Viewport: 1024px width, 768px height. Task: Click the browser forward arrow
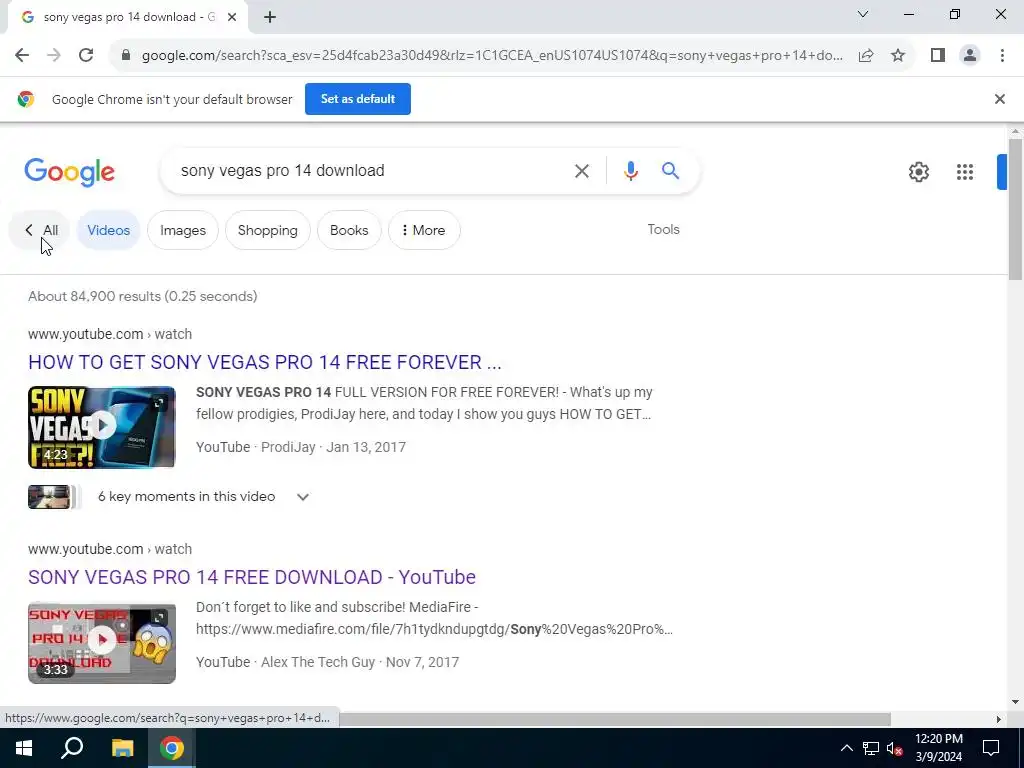54,56
